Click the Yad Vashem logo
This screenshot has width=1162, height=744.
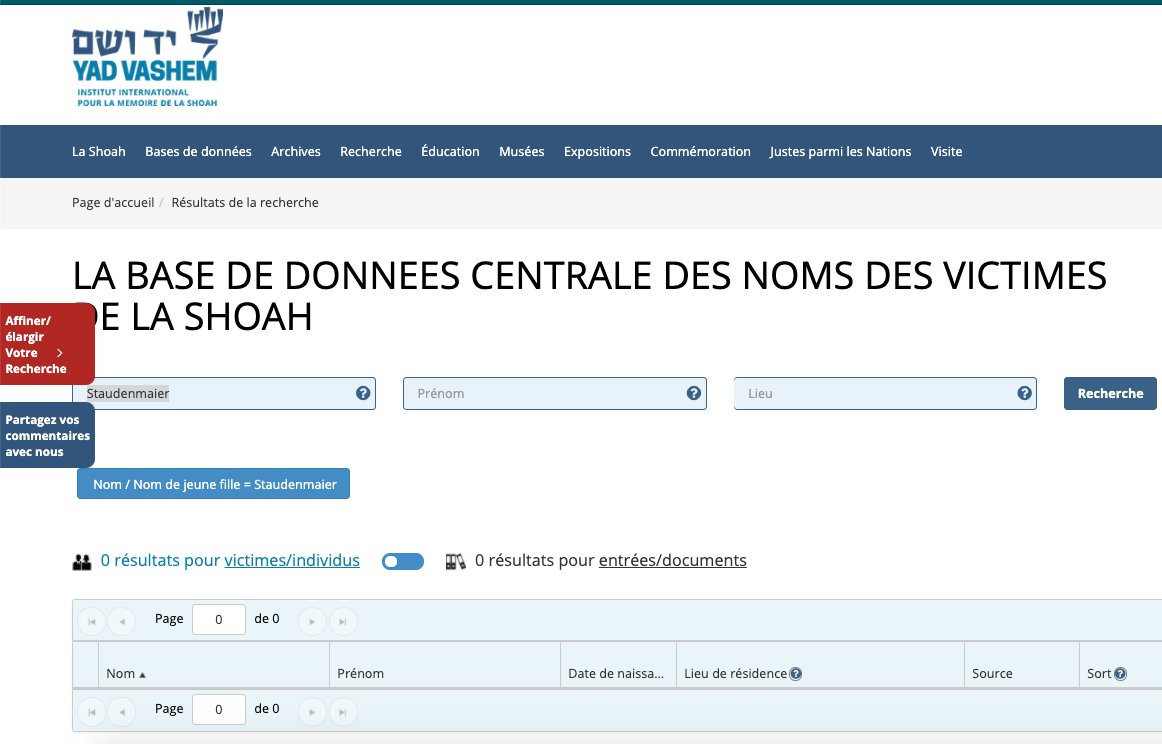point(146,60)
